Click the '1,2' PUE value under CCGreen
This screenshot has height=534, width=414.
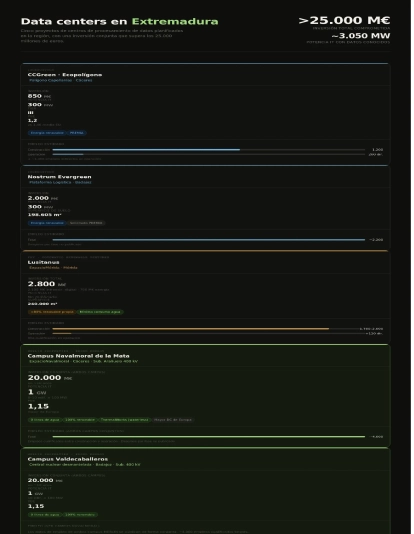click(x=32, y=121)
